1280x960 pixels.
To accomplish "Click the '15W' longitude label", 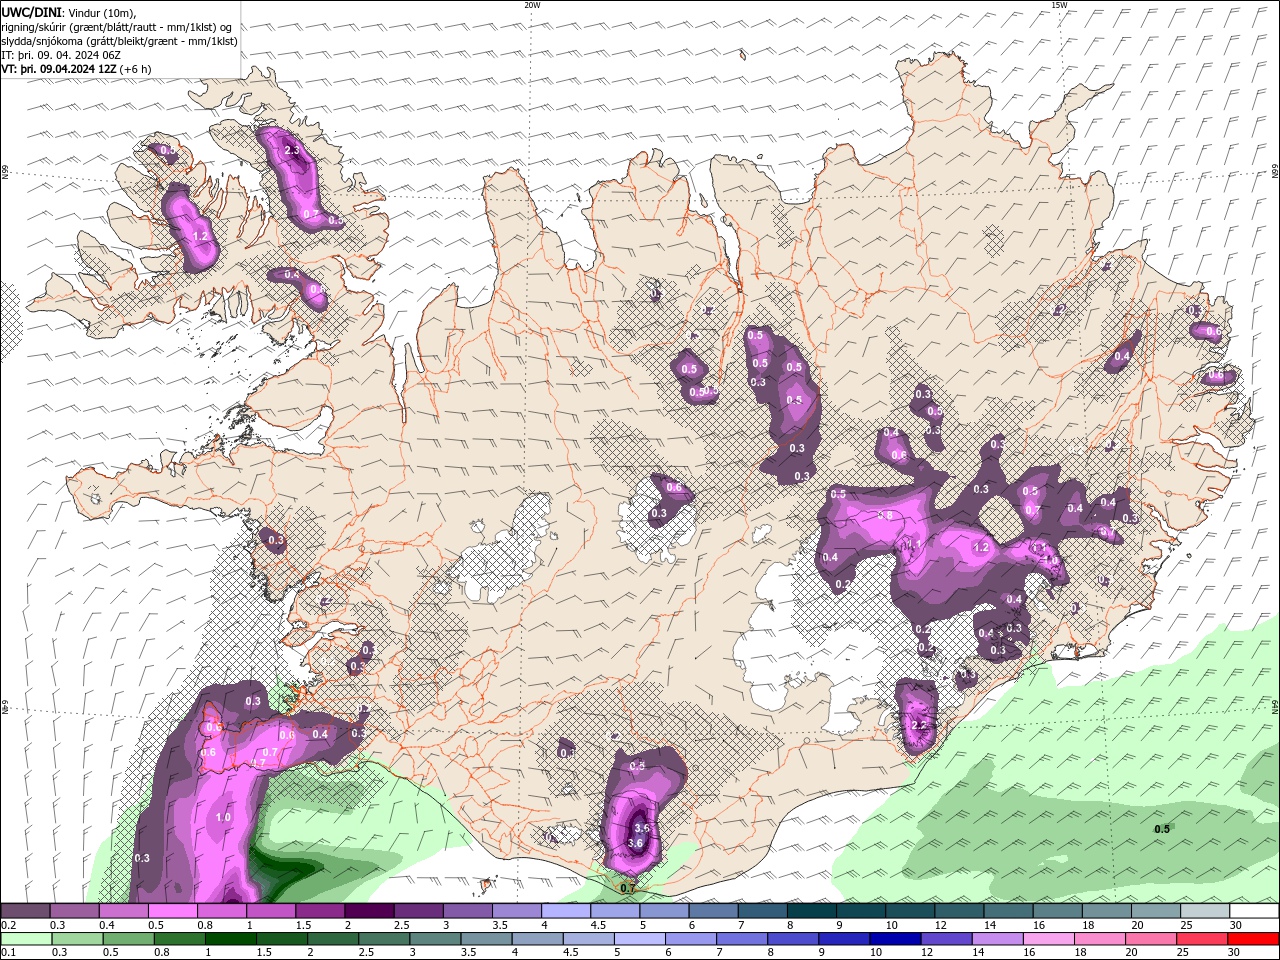I will click(1059, 5).
